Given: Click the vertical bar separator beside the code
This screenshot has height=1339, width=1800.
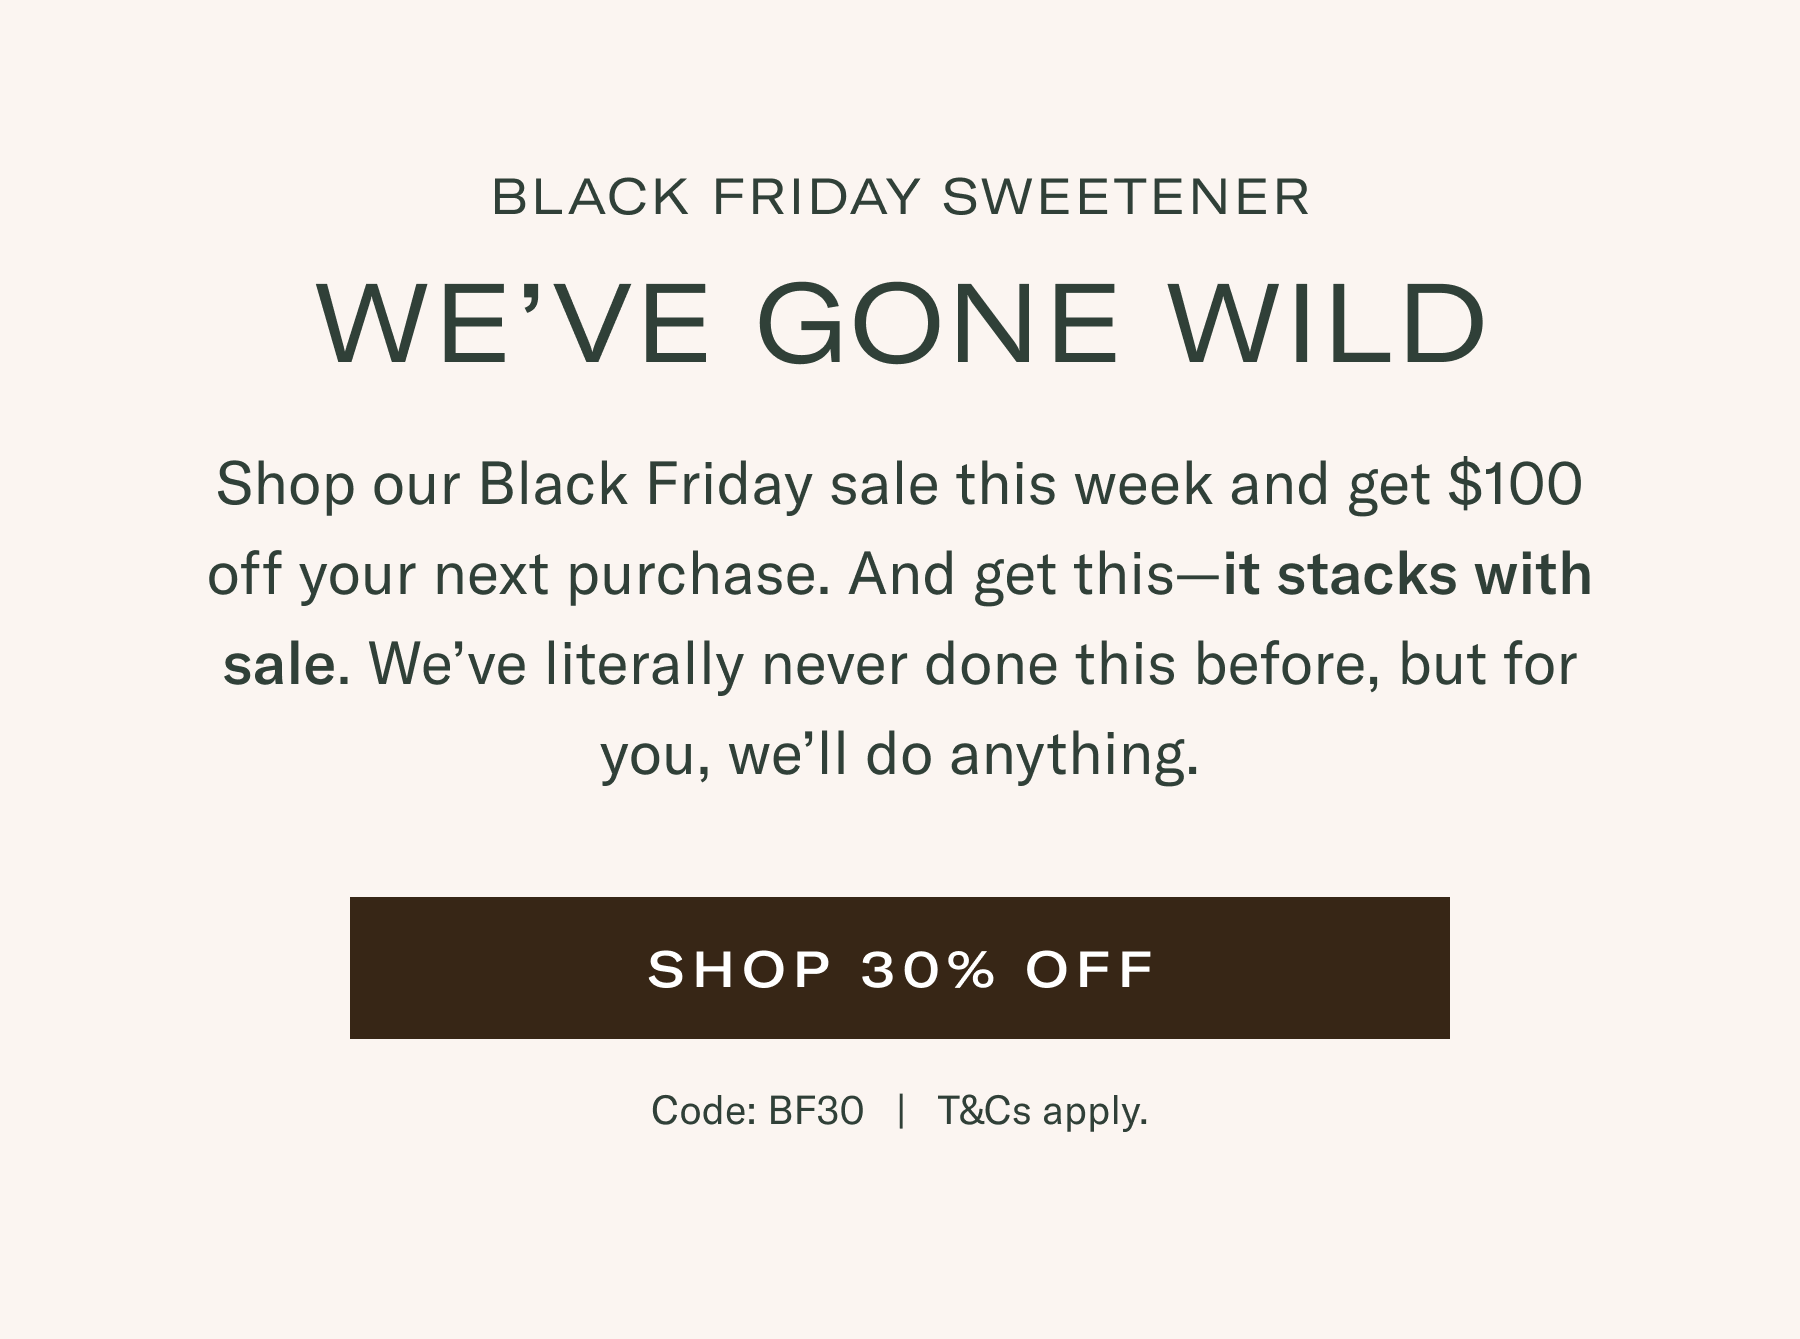Looking at the screenshot, I should click(x=901, y=1111).
